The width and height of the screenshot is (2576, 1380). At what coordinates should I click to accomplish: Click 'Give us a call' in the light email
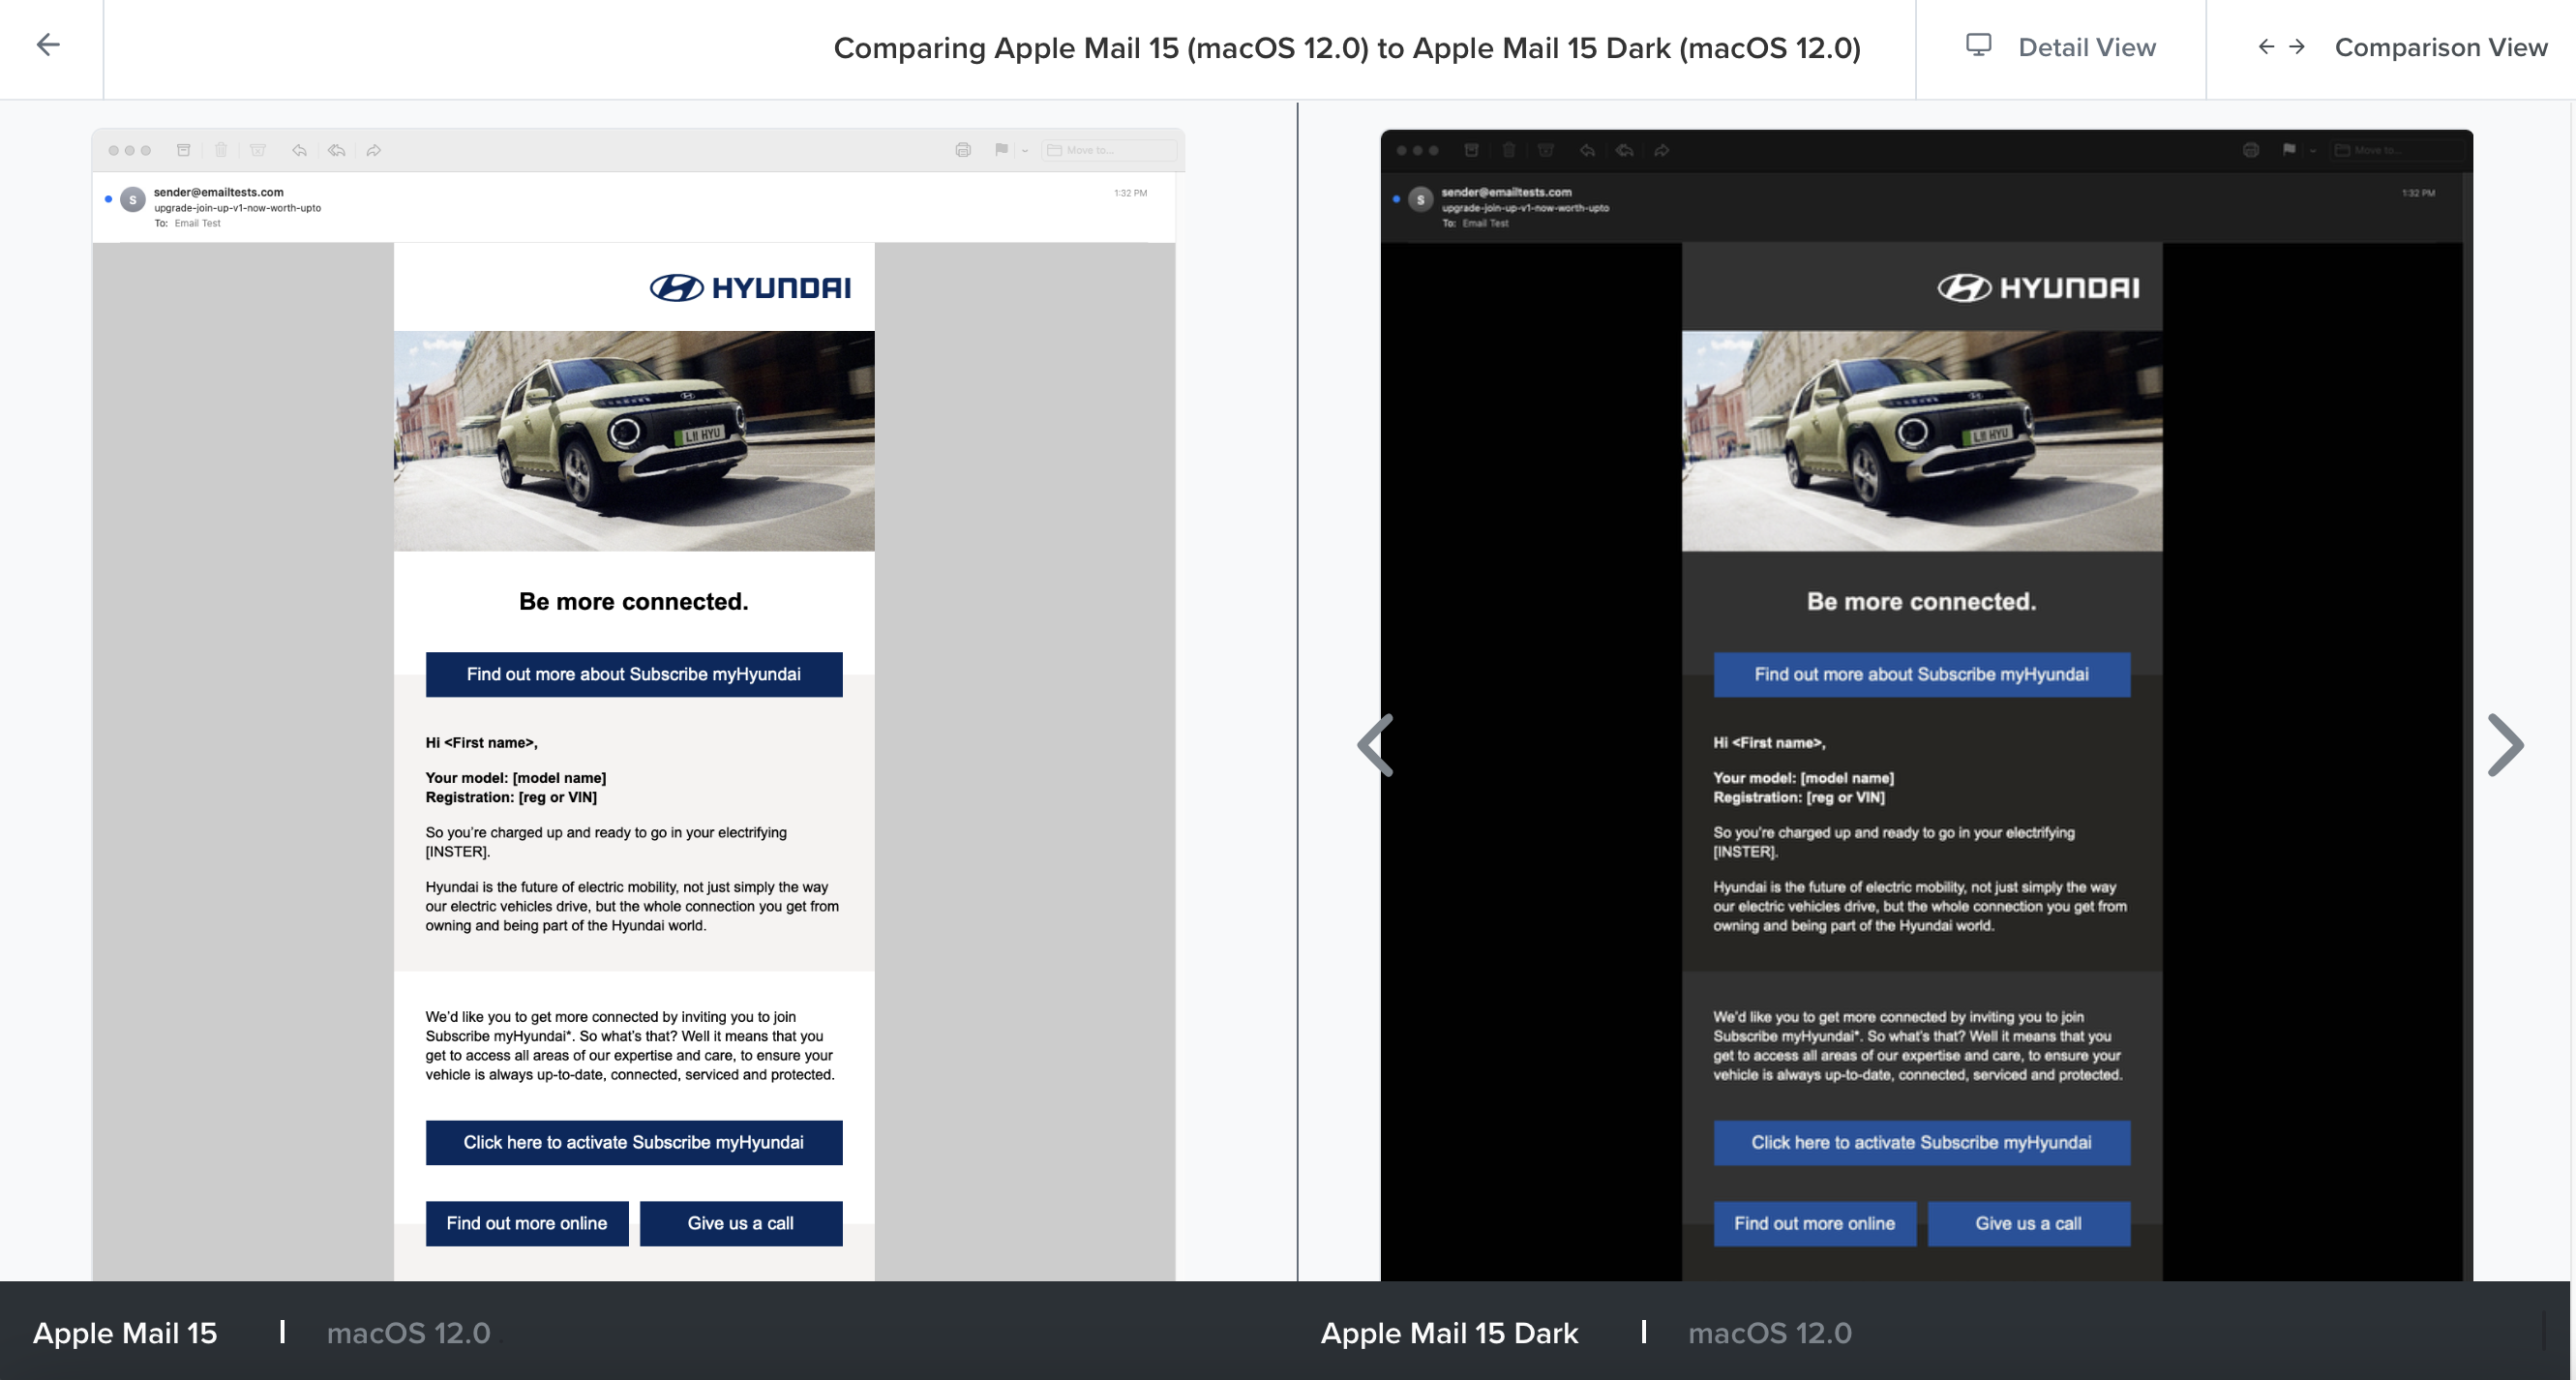click(x=741, y=1224)
